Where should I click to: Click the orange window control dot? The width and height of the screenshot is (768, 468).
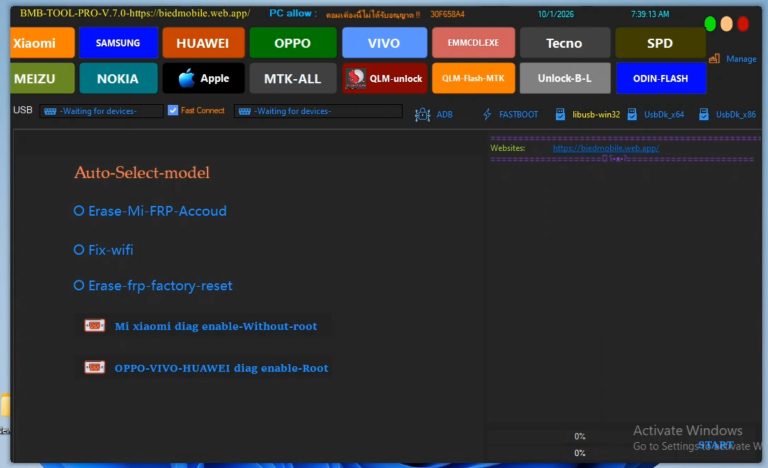(x=726, y=24)
